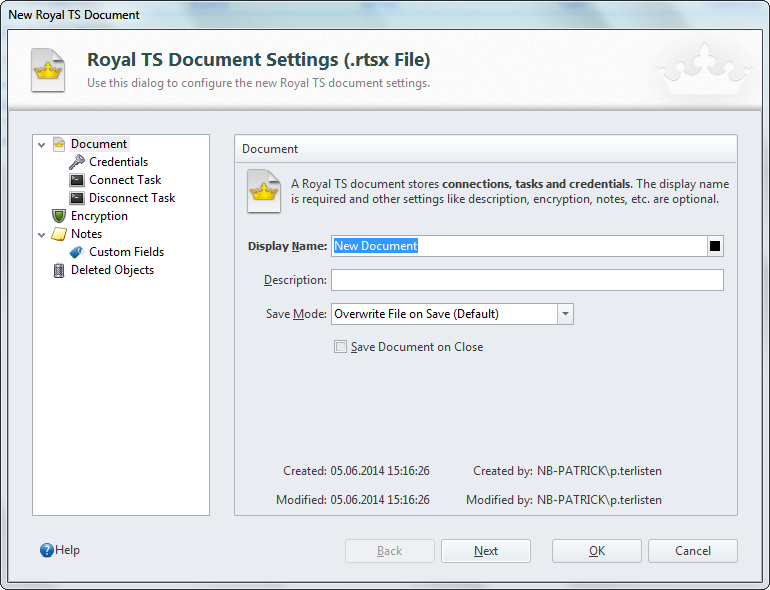
Task: Open the black color picker swatch
Action: coord(715,246)
